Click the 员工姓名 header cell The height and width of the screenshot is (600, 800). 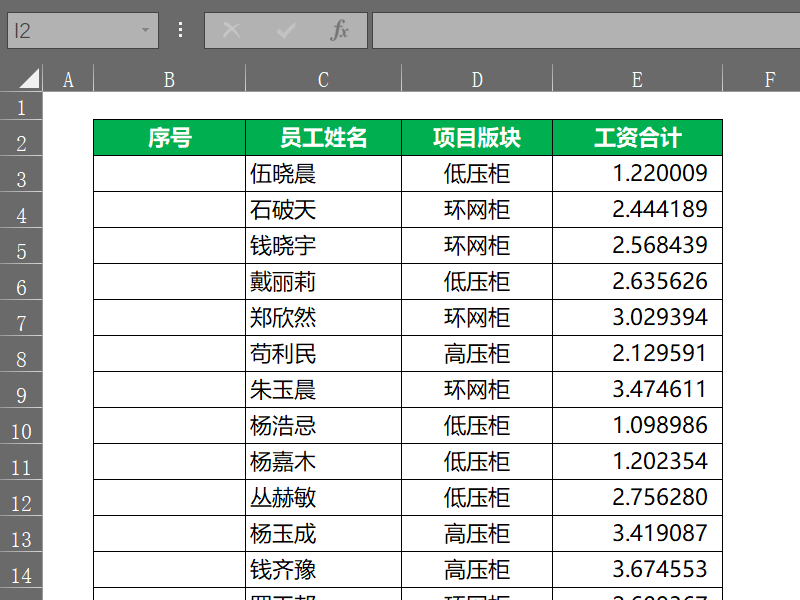click(323, 138)
